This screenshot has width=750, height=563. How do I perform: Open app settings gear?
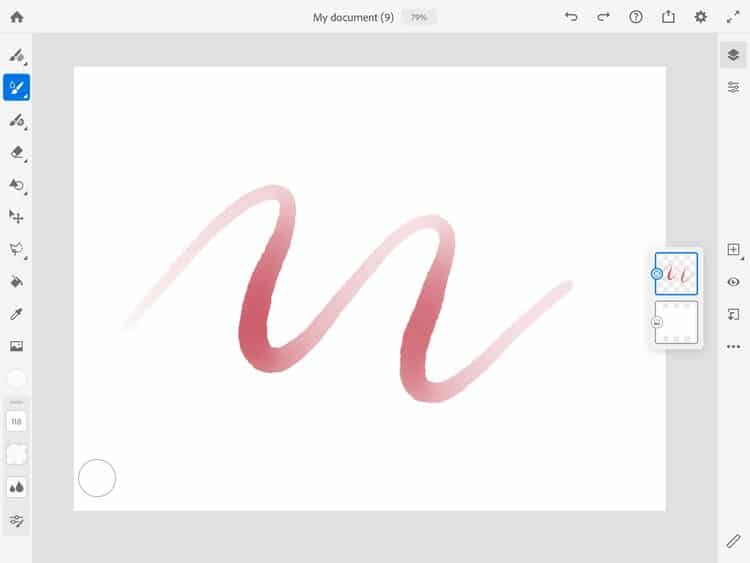(x=701, y=17)
